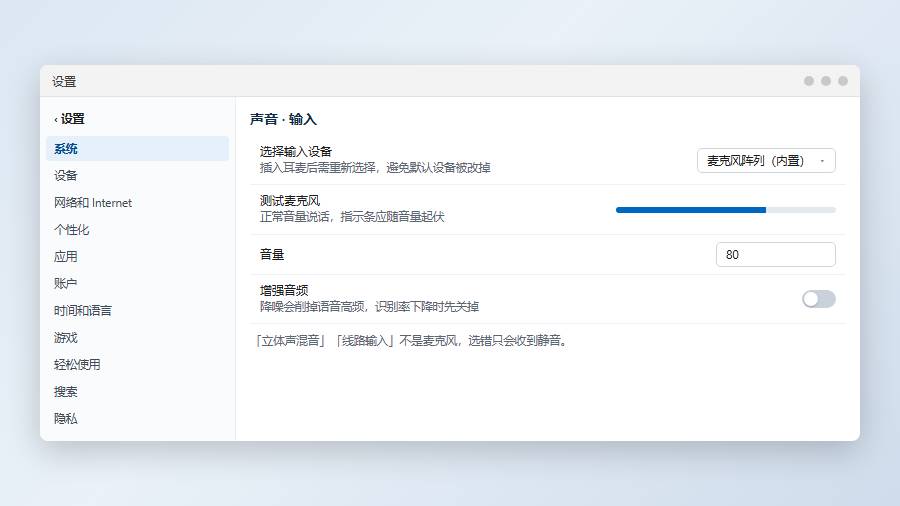Open 时间和语言 settings category
900x506 pixels.
click(x=137, y=310)
